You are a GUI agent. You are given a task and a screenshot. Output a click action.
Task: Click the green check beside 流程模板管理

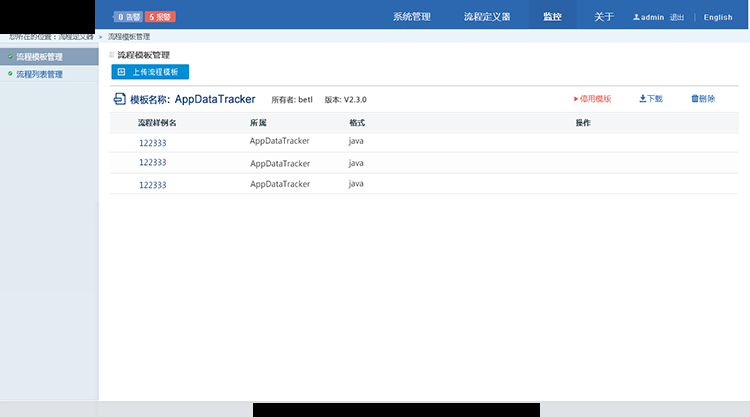10,57
